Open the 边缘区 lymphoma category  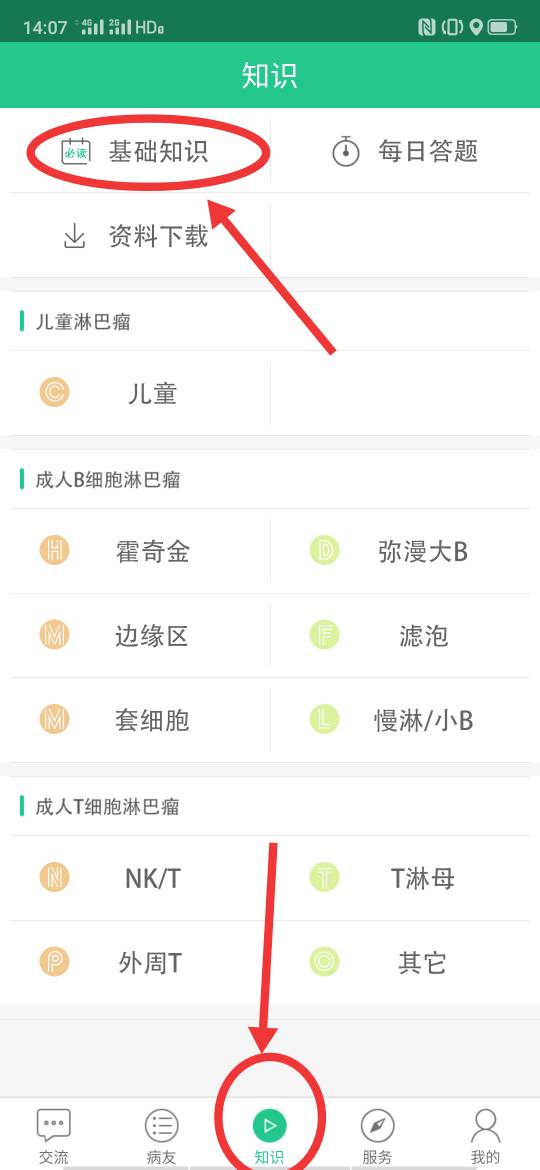pos(140,636)
